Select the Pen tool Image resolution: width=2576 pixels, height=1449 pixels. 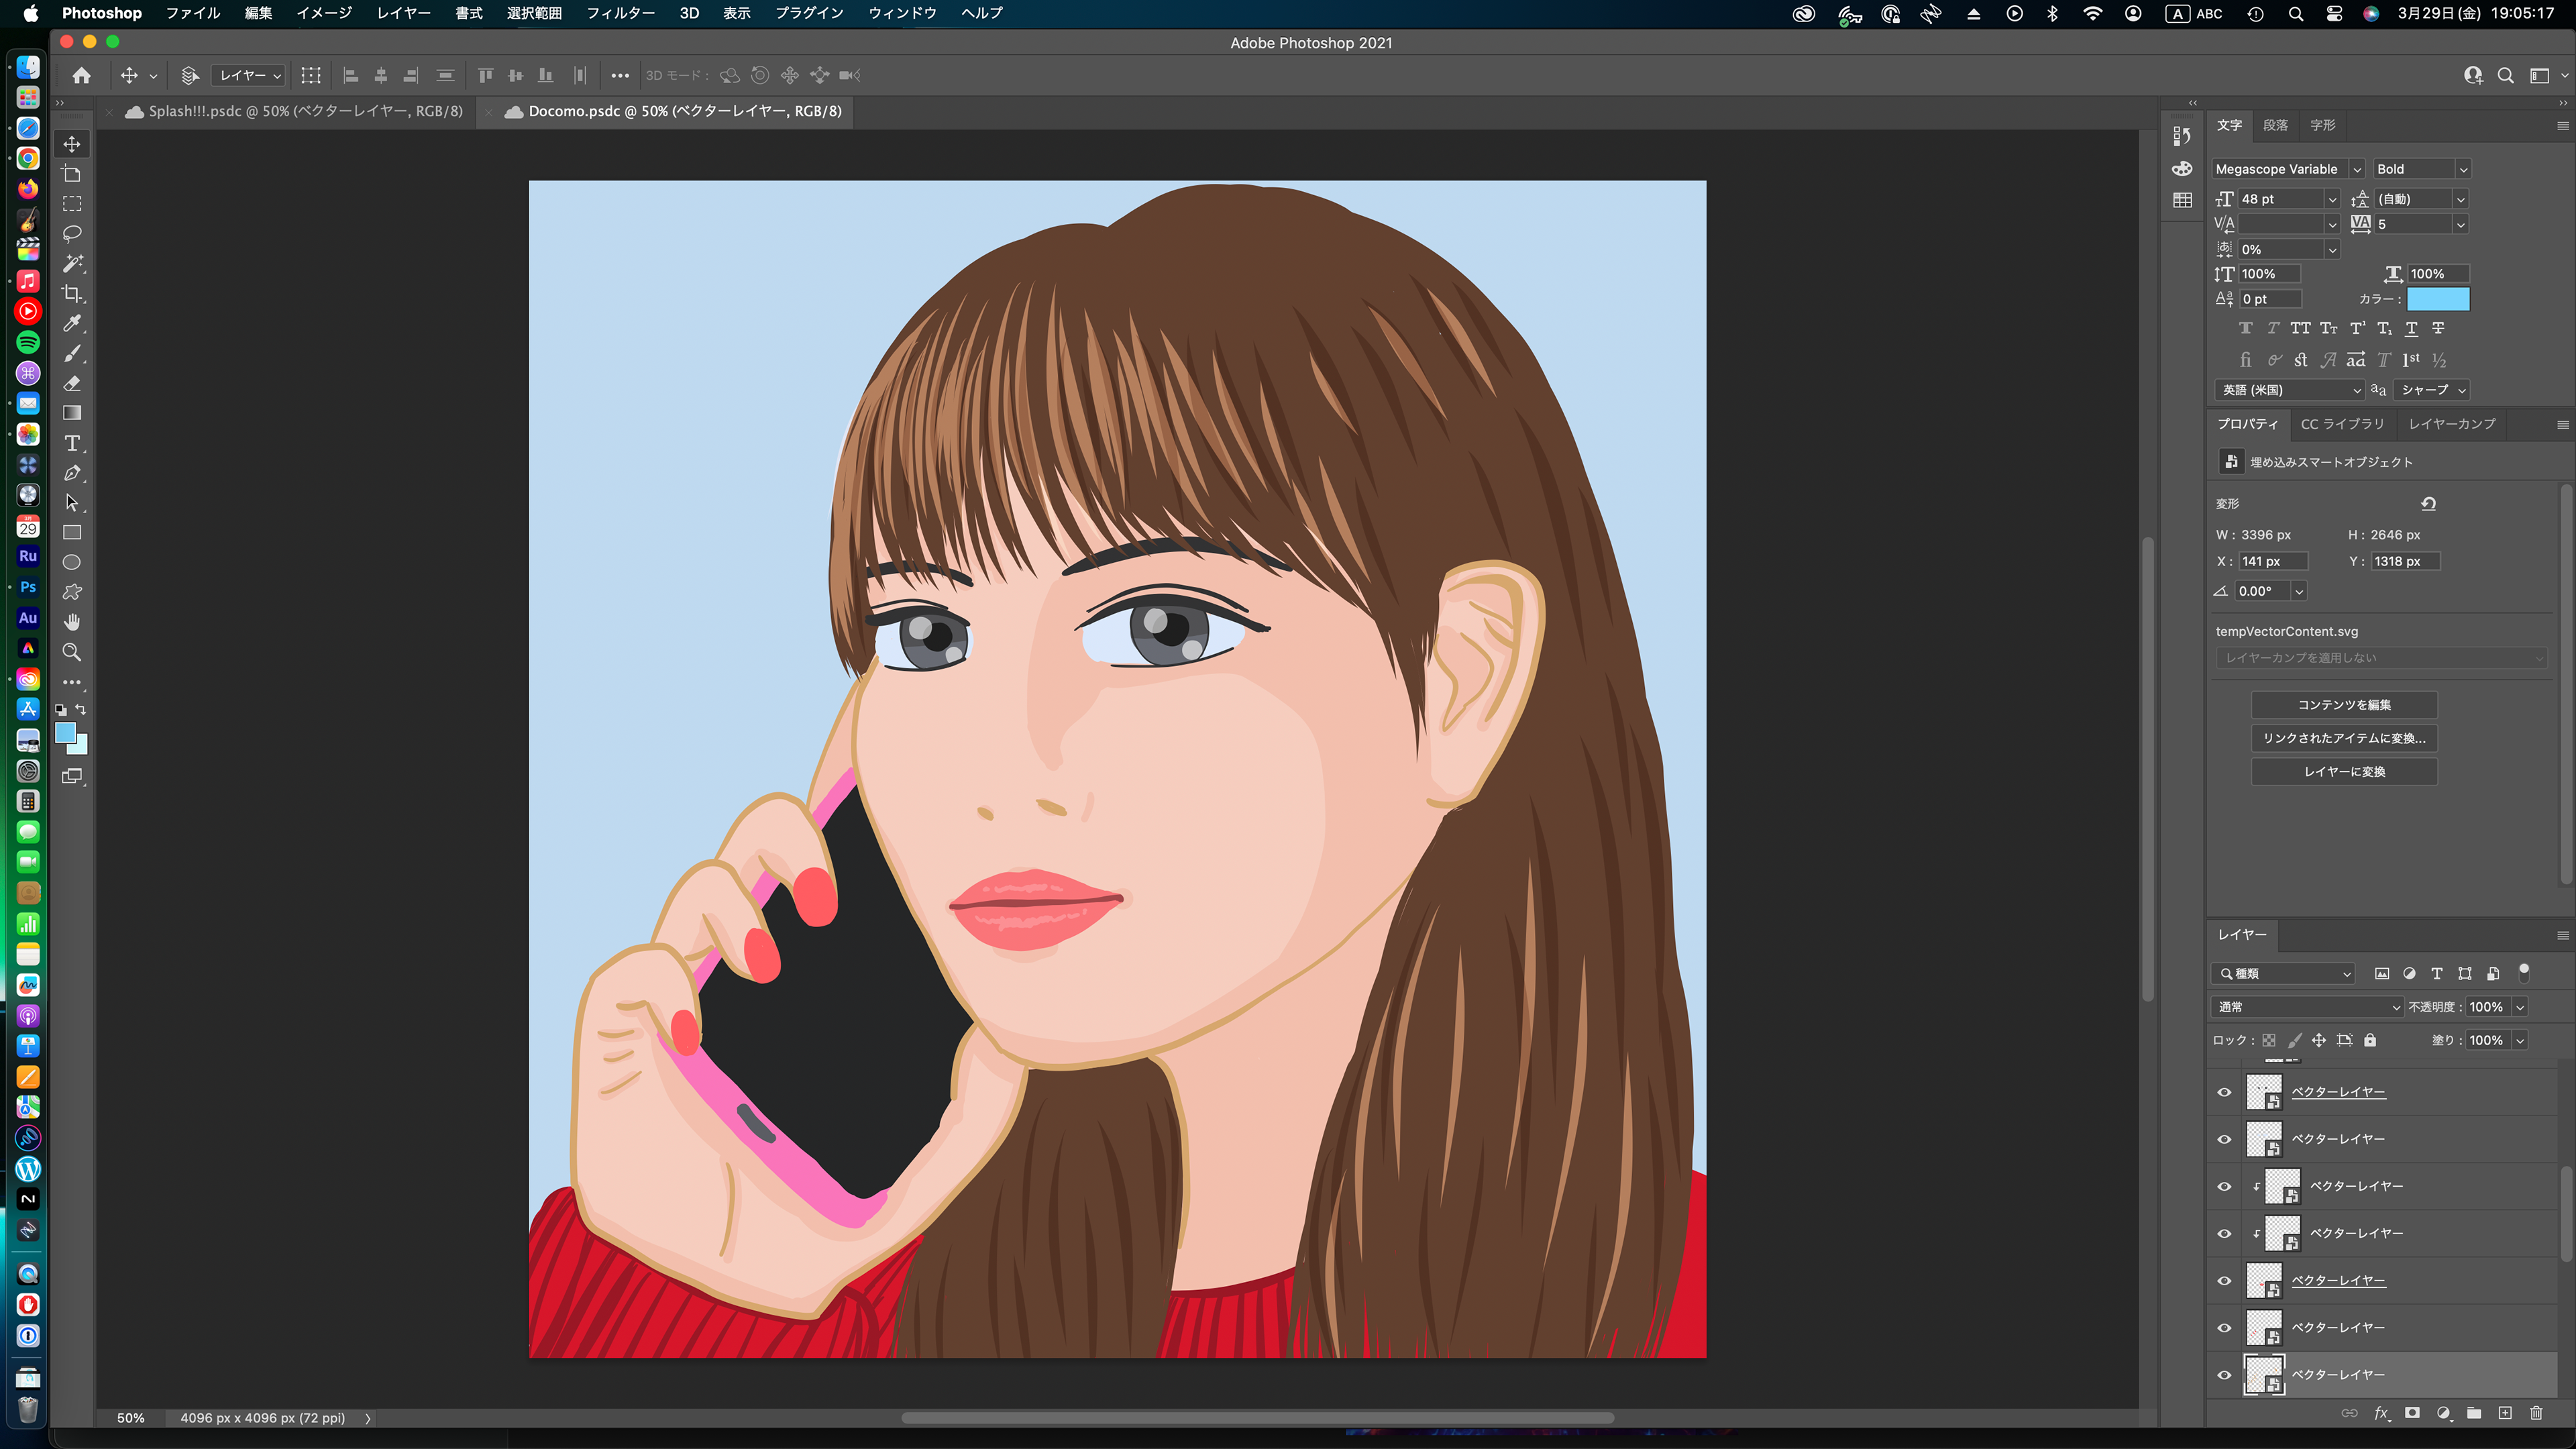[x=72, y=473]
